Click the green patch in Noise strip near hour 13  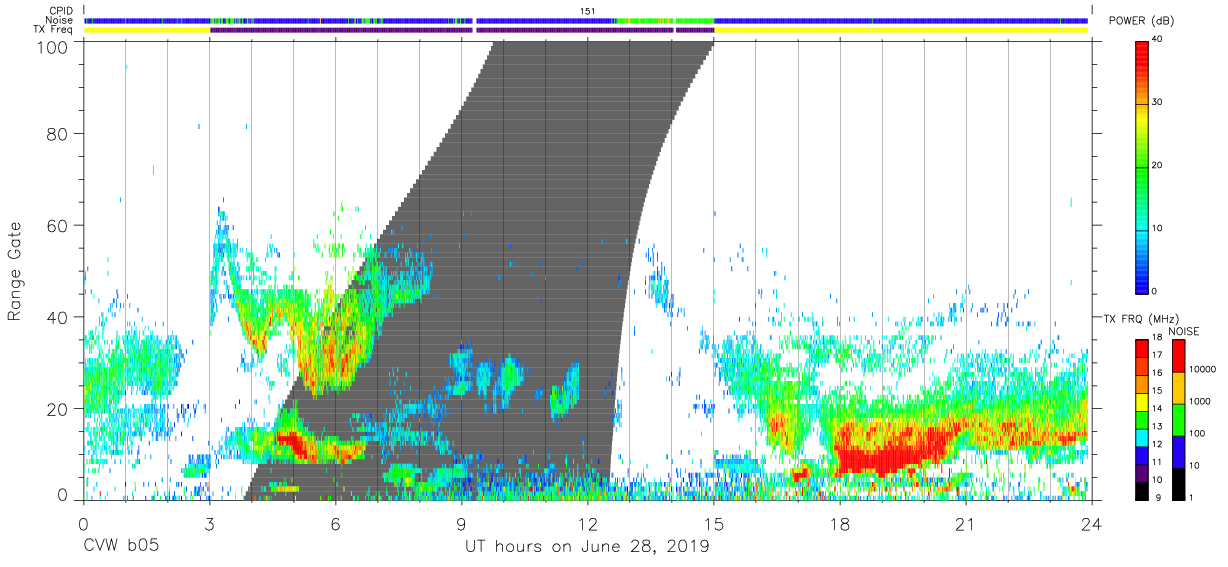click(x=643, y=20)
